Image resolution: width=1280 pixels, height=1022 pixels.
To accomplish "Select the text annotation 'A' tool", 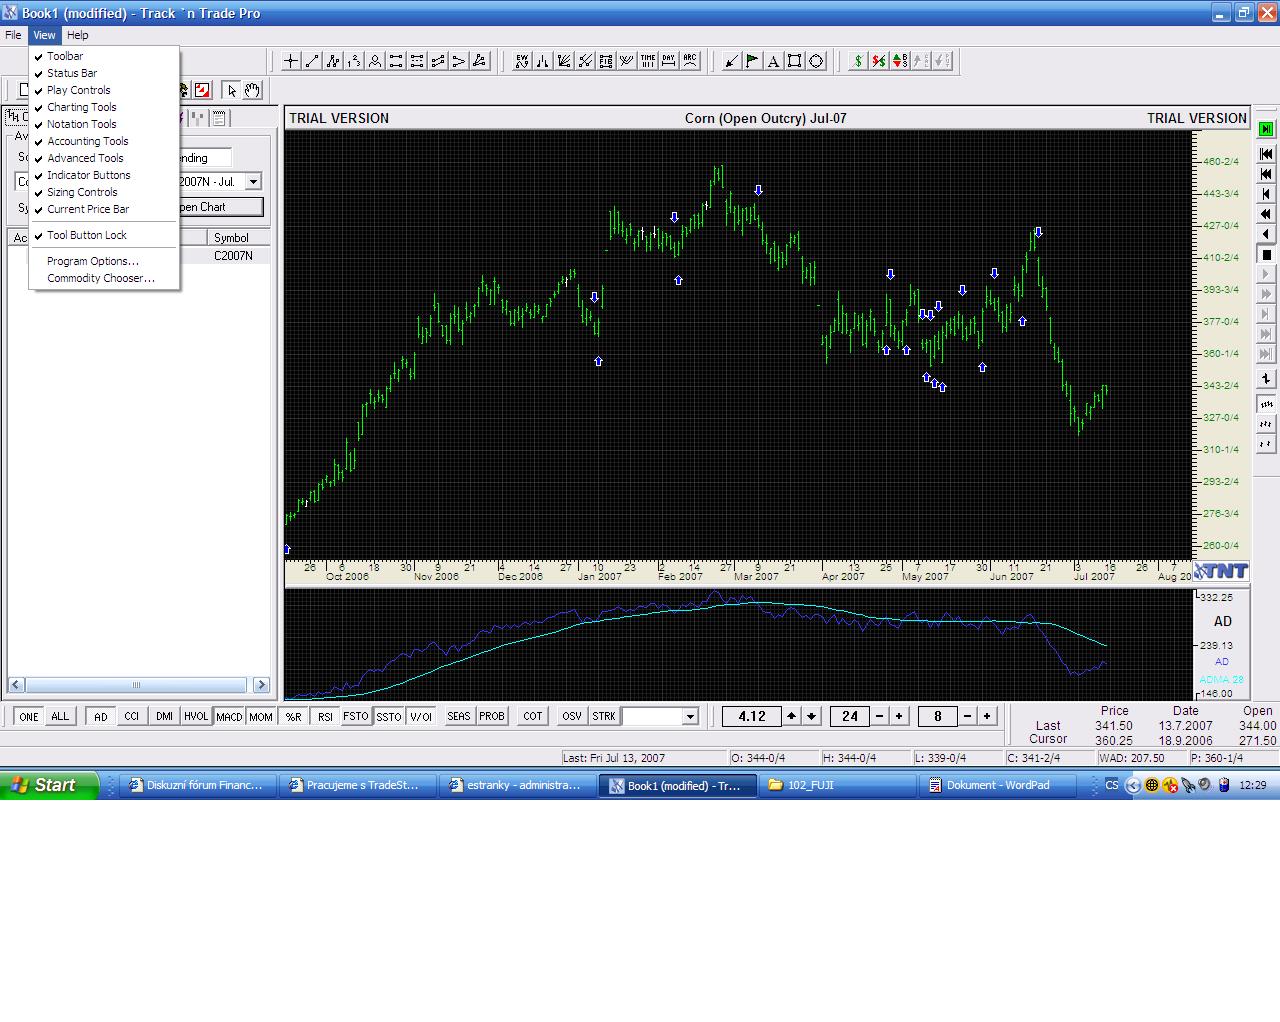I will tap(773, 61).
